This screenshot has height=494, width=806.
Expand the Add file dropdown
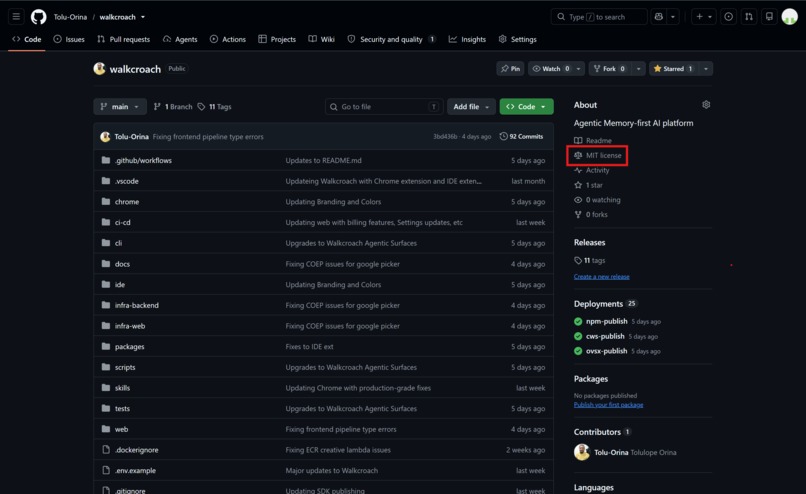tap(471, 106)
